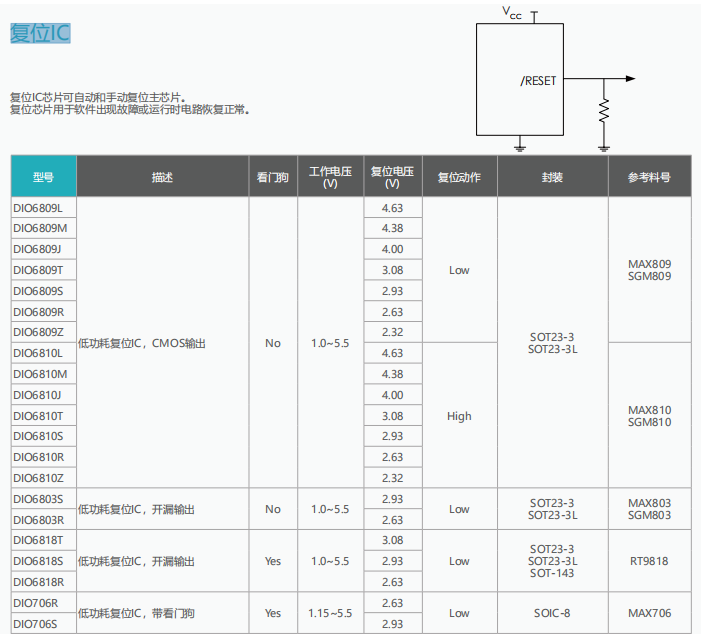Image resolution: width=701 pixels, height=634 pixels.
Task: Click the output arrow of the RESET line
Action: [628, 78]
